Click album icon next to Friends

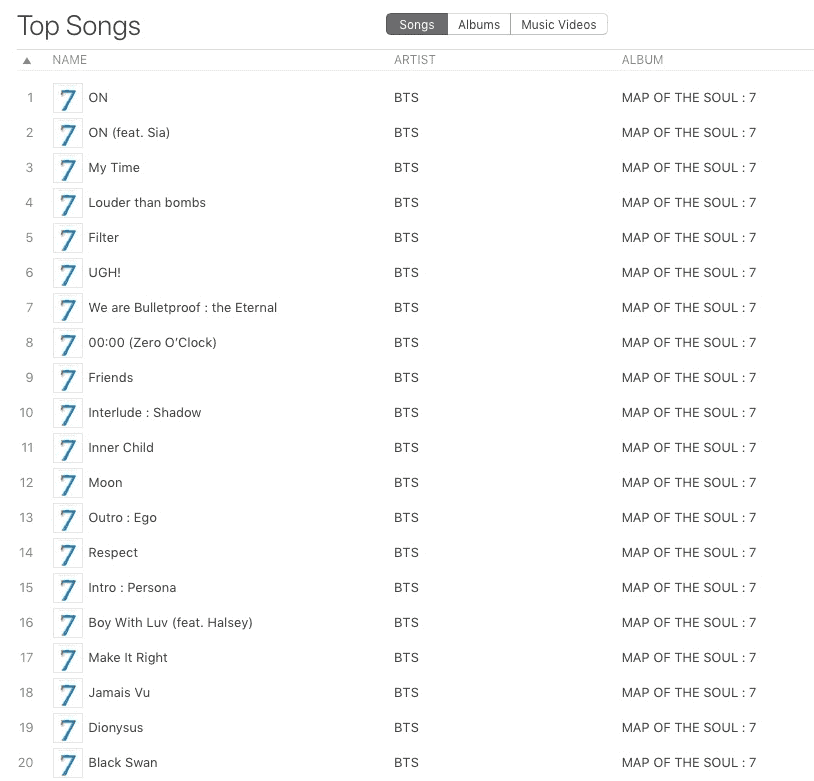67,378
